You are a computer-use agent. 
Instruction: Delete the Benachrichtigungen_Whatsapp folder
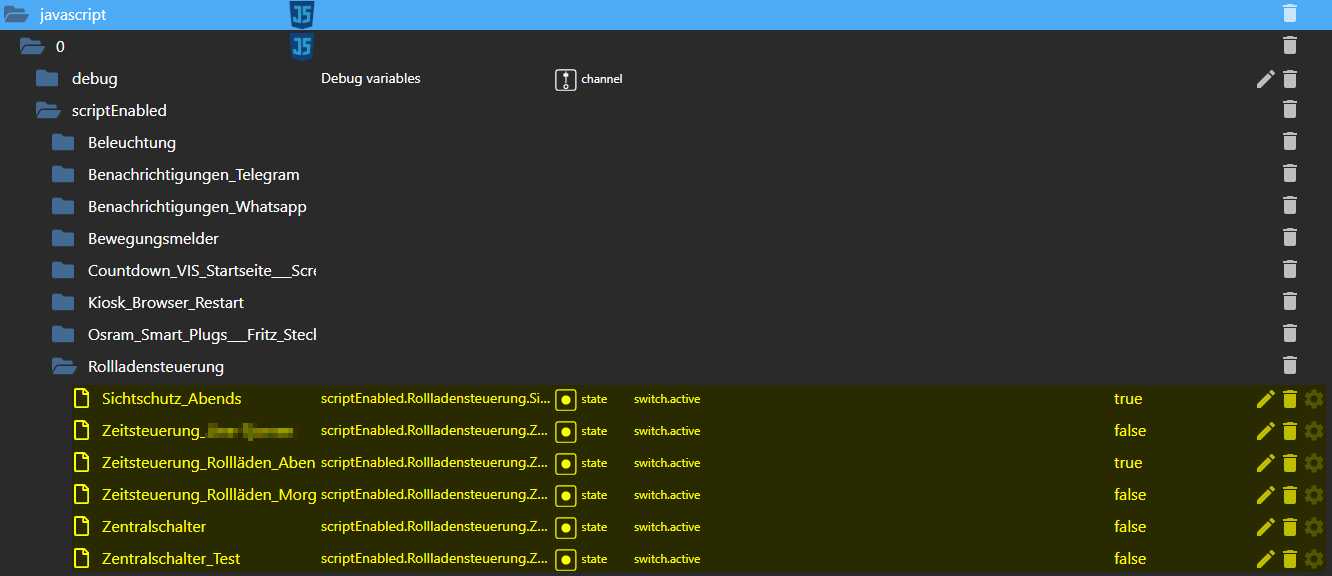tap(1290, 206)
